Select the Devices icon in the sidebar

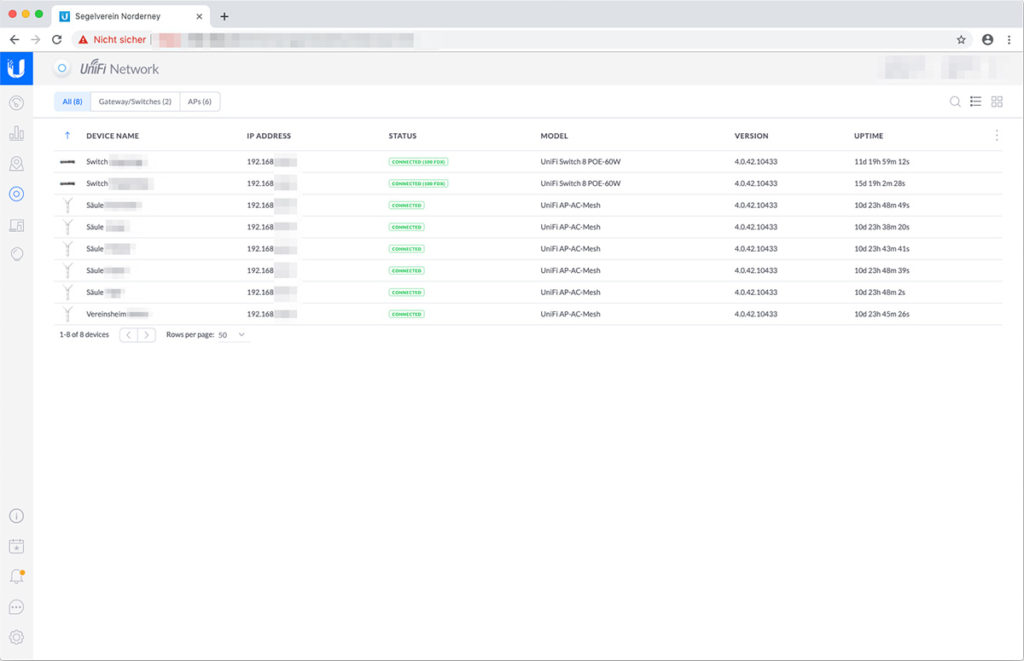tap(16, 194)
